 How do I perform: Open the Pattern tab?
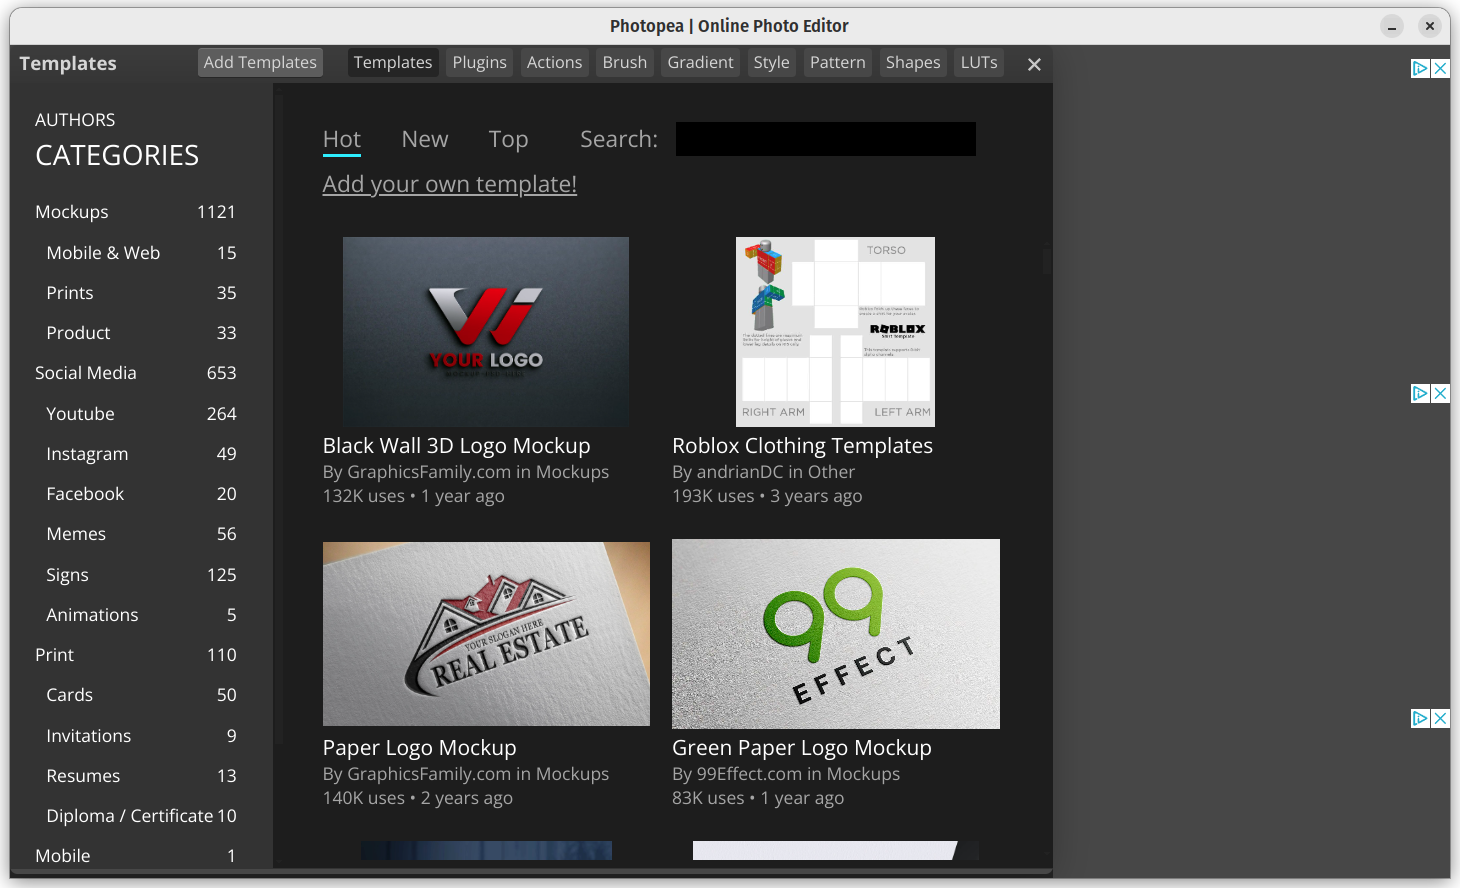[x=838, y=62]
